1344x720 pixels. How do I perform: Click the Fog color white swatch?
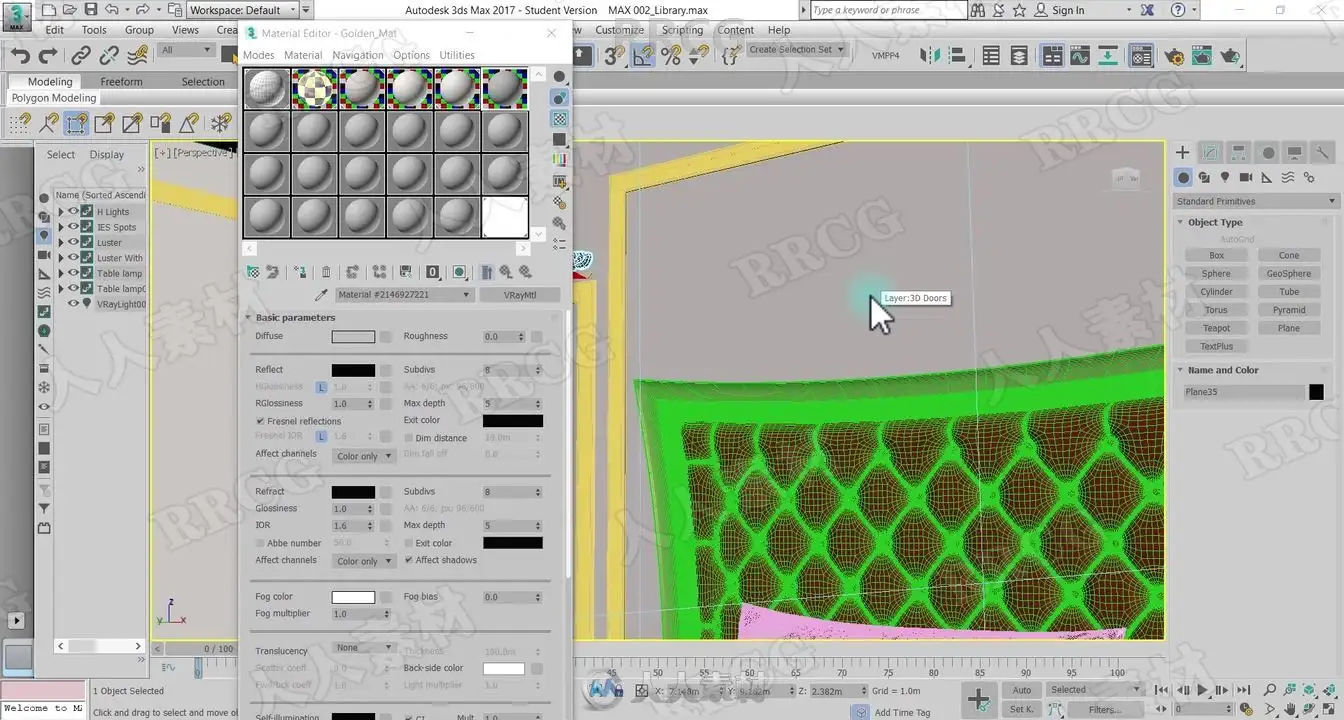(x=353, y=597)
